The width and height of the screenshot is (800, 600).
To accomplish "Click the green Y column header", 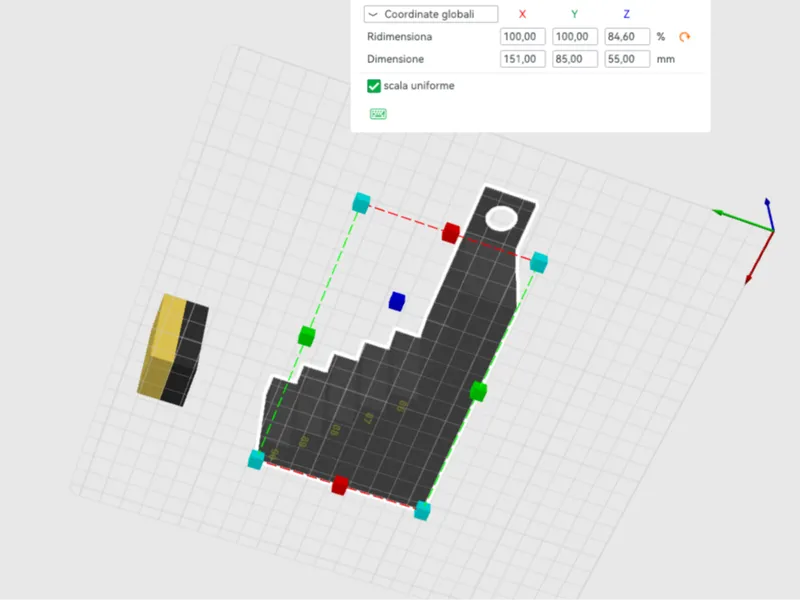I will 574,14.
